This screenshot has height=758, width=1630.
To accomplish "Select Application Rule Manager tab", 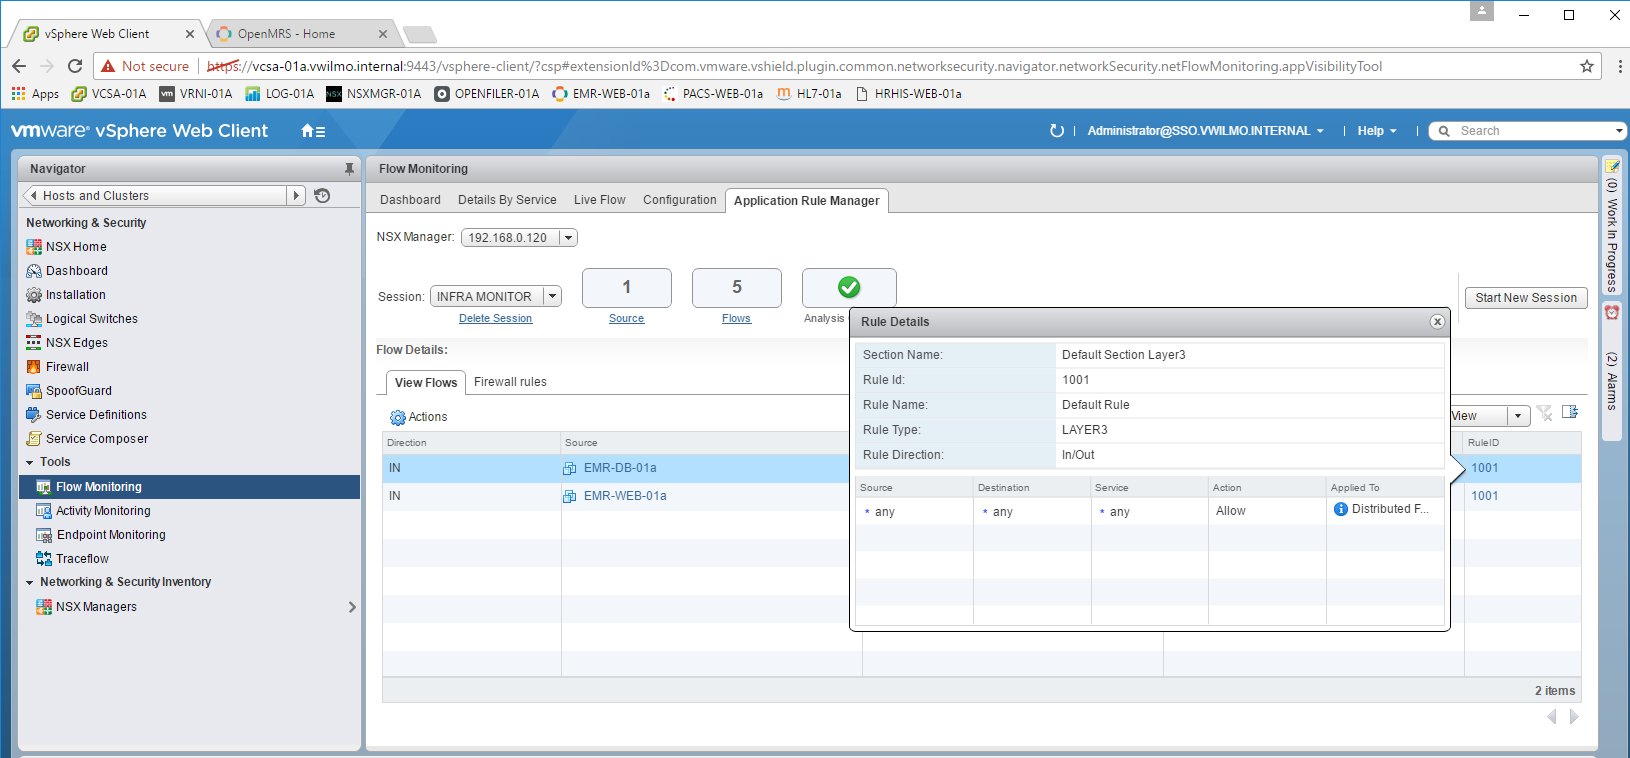I will click(x=806, y=201).
